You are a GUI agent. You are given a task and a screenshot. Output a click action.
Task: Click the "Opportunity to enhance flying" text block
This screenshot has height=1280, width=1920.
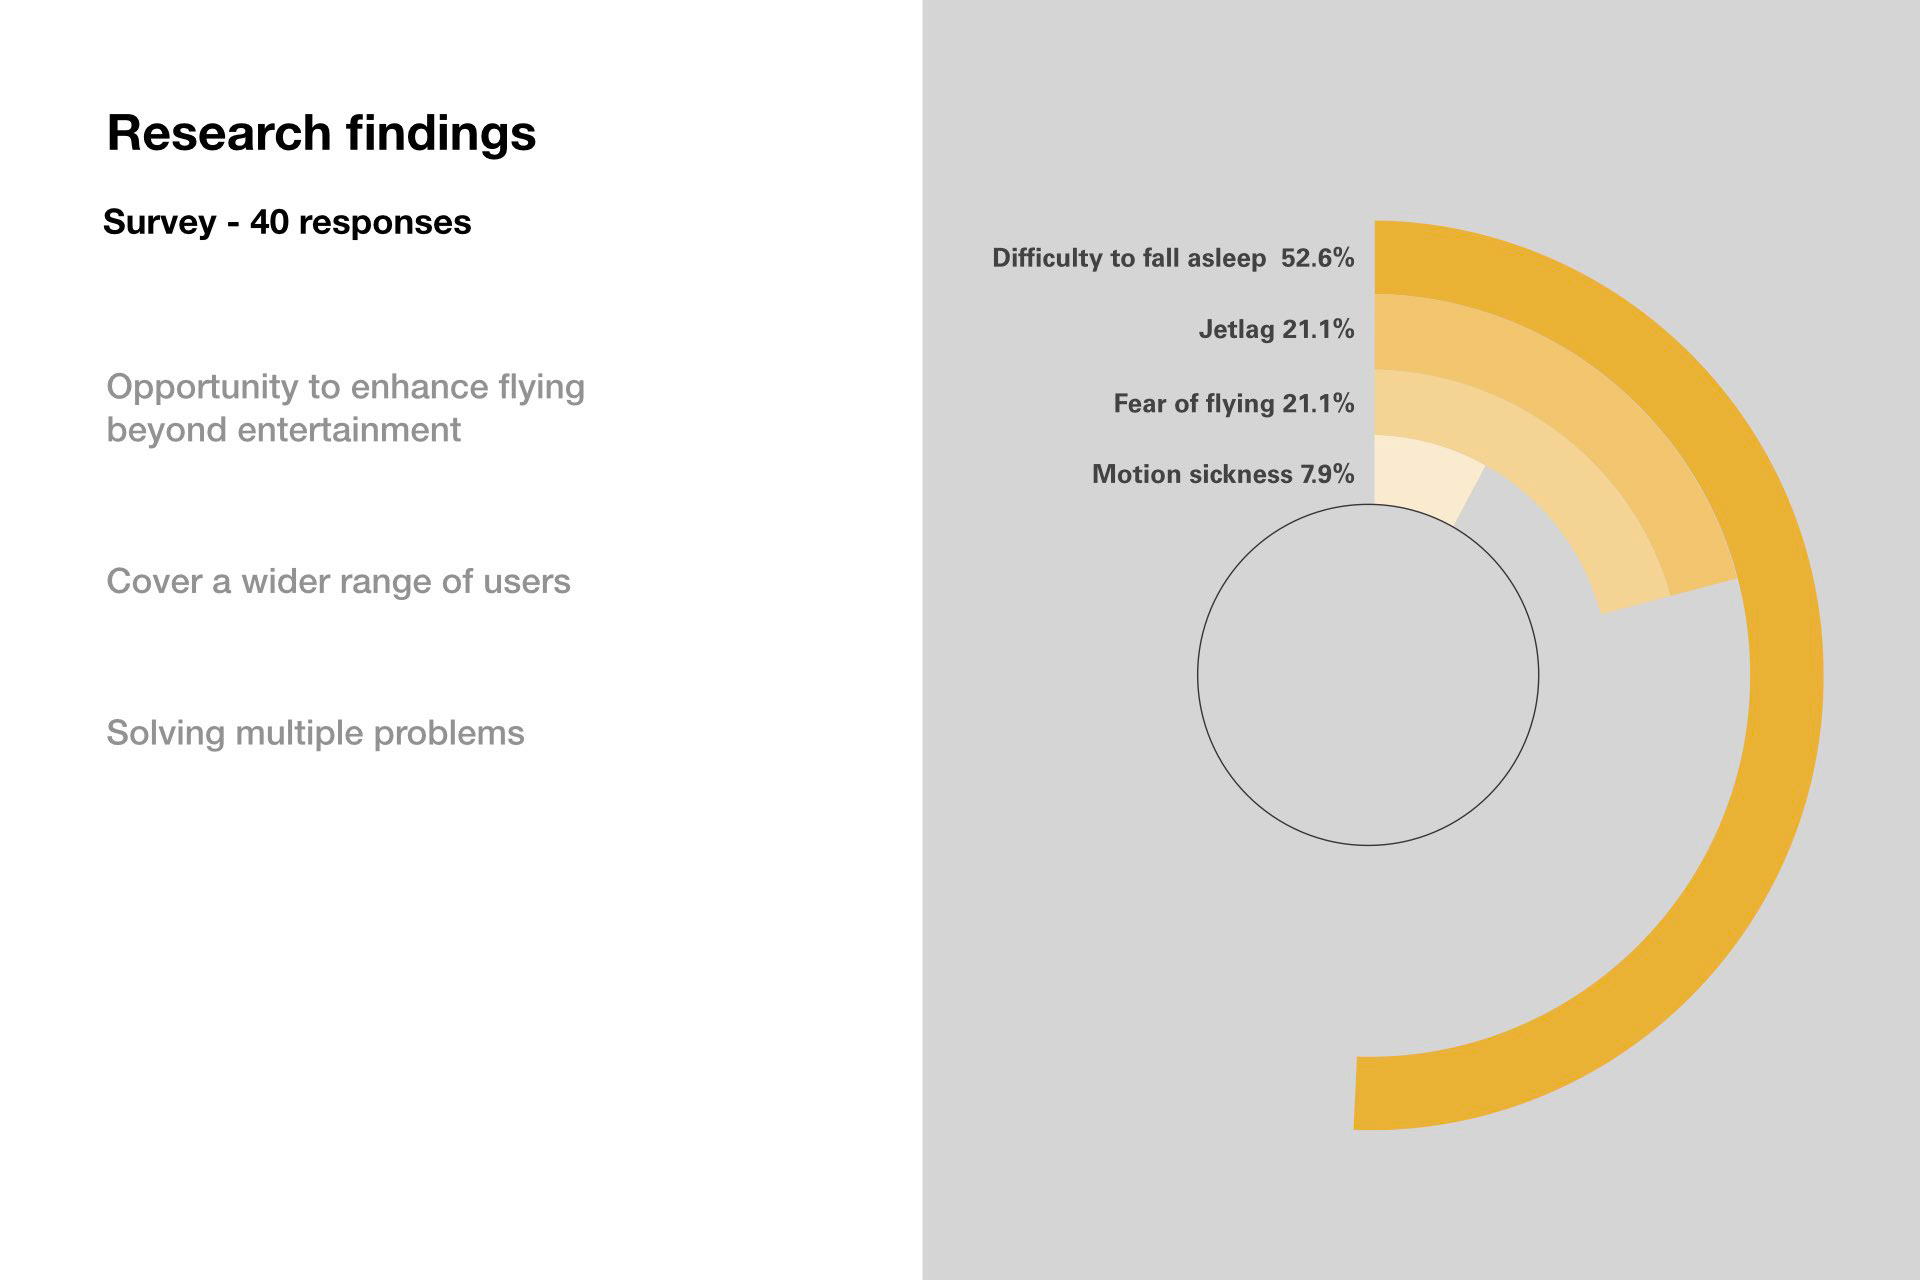(345, 387)
